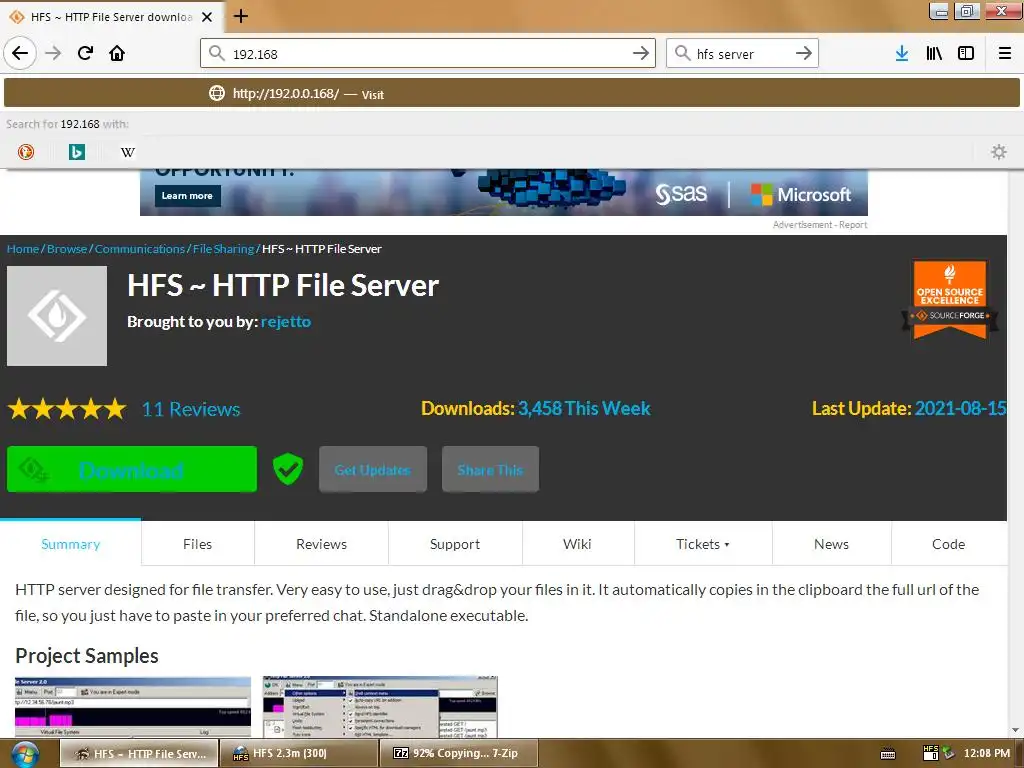The width and height of the screenshot is (1024, 768).
Task: Open the Browse breadcrumb link
Action: (67, 249)
